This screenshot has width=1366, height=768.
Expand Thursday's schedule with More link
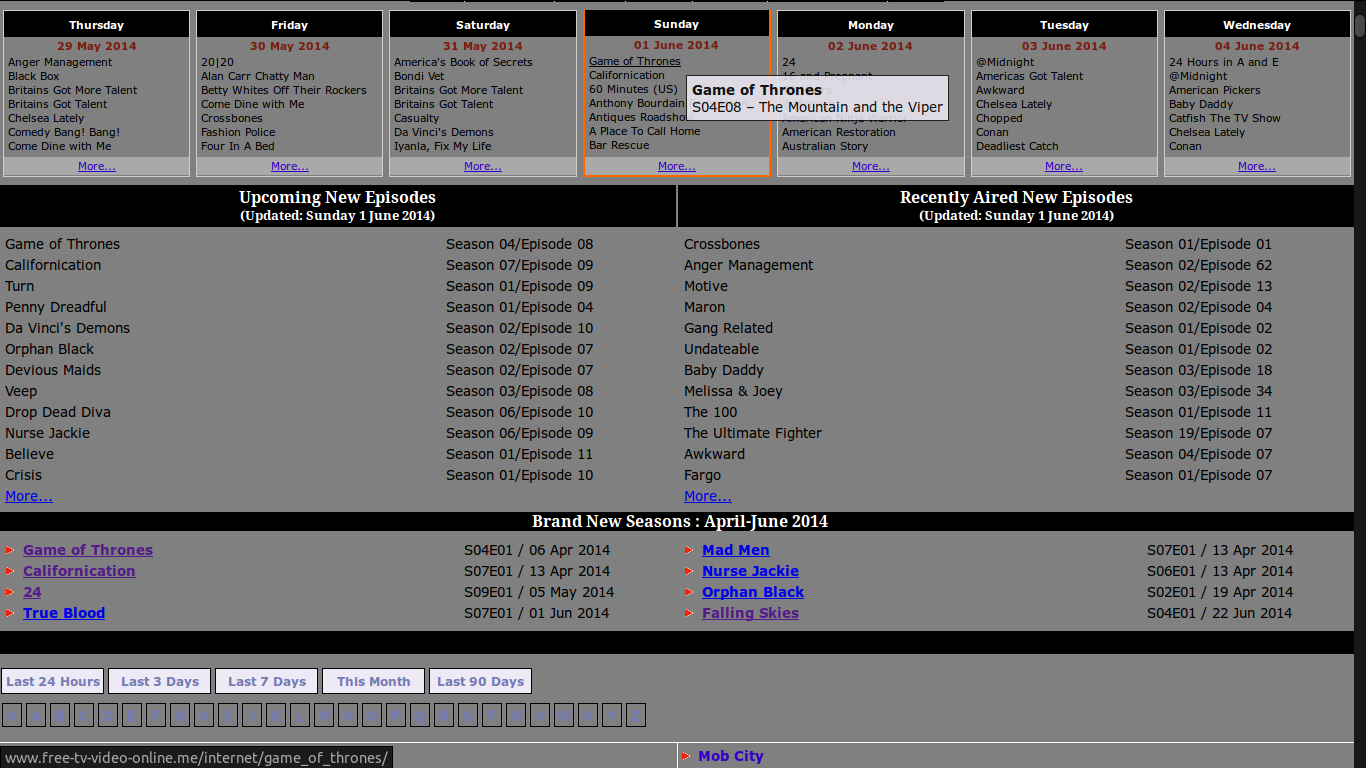click(96, 167)
